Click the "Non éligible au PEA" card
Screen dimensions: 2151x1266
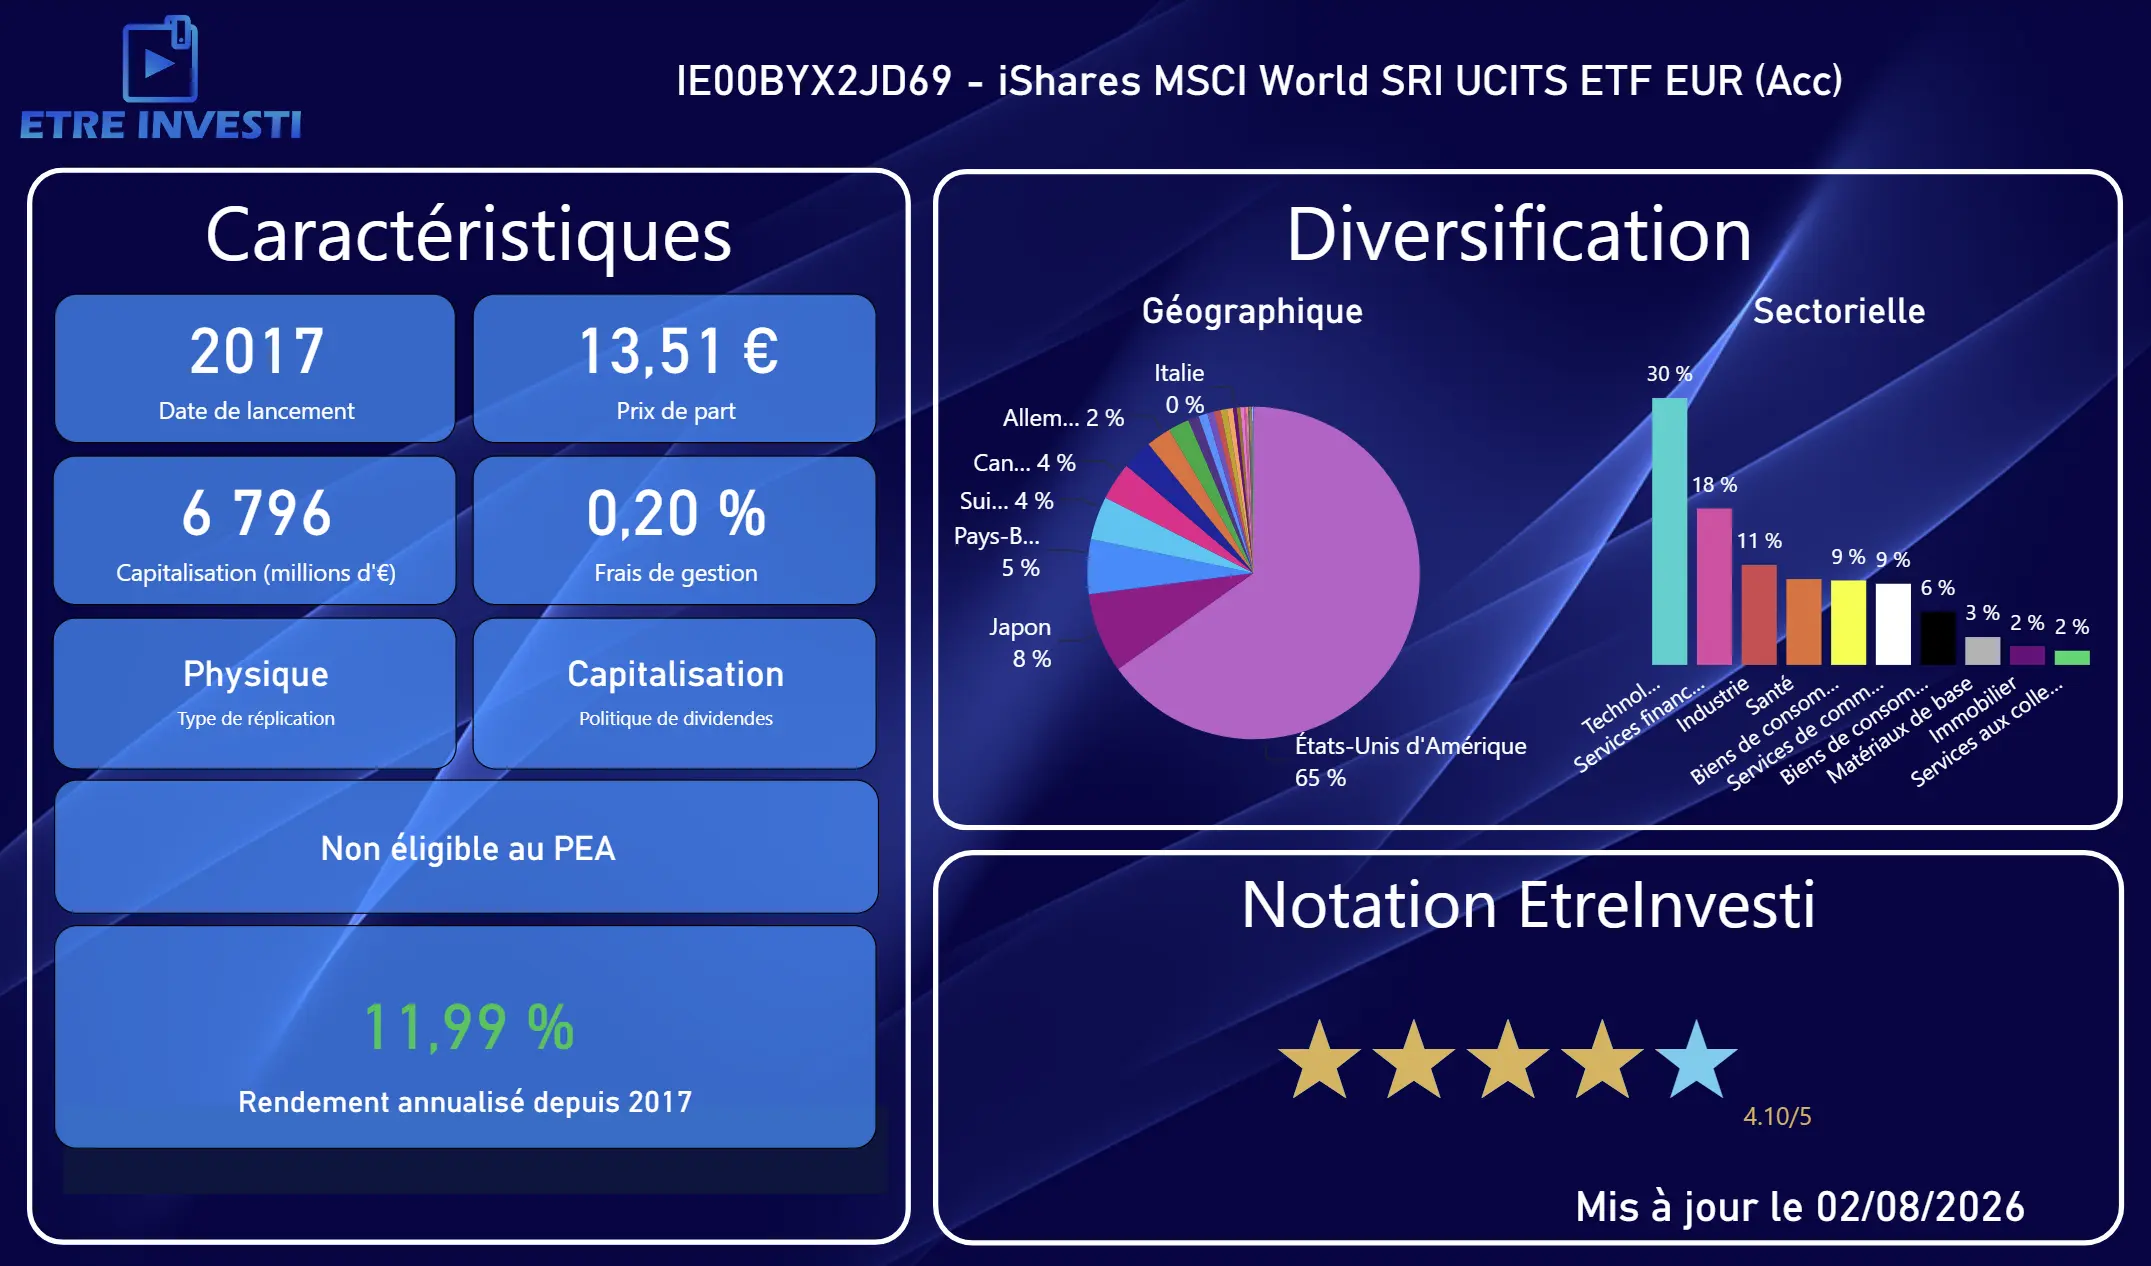467,847
